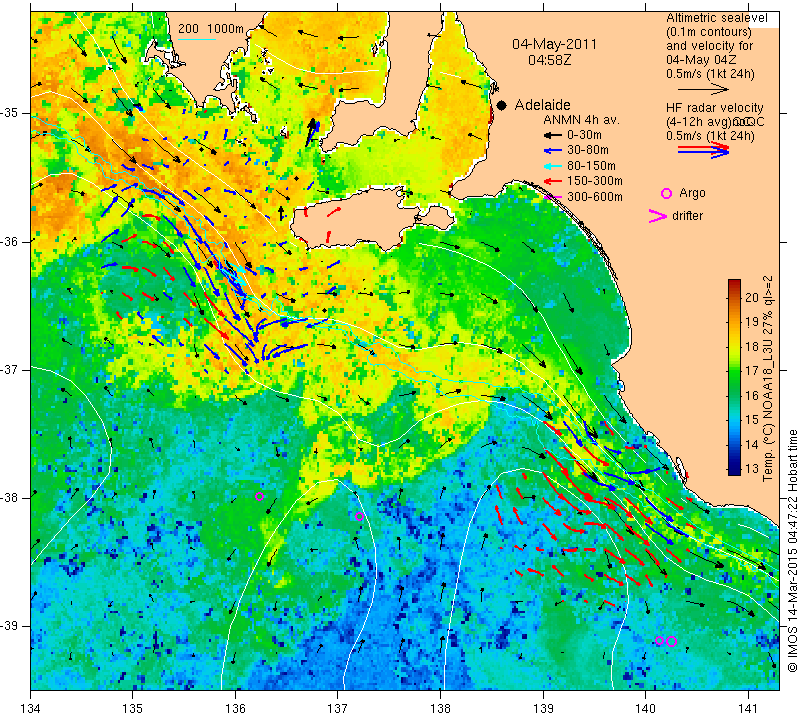Screen dimensions: 800x720
Task: Click the '80-150m' depth label
Action: tap(591, 166)
